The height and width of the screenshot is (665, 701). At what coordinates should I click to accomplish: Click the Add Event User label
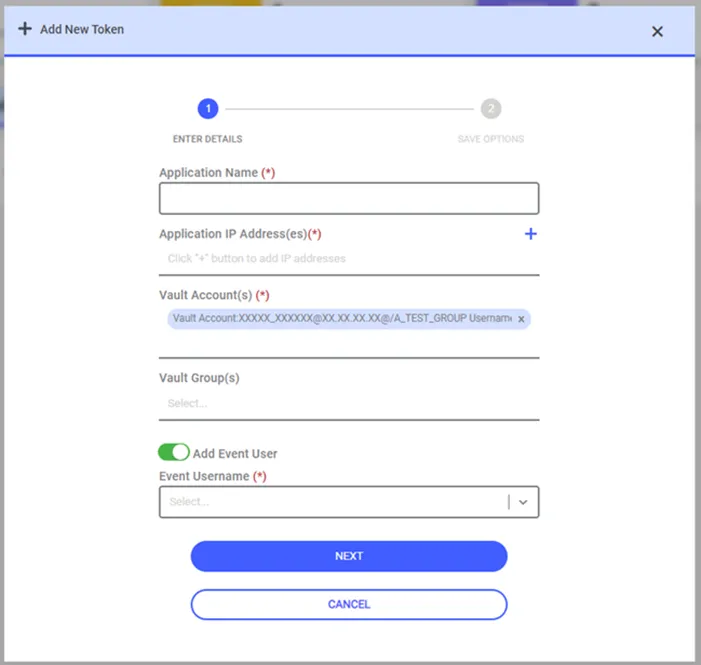tap(235, 454)
